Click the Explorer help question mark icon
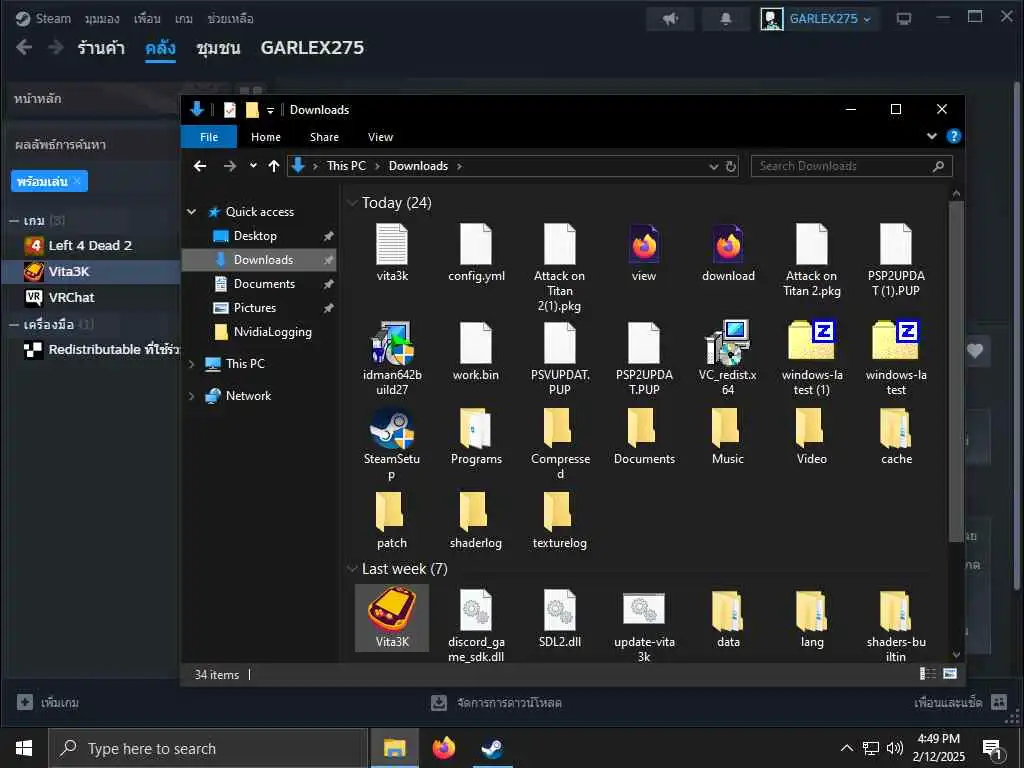 click(953, 136)
